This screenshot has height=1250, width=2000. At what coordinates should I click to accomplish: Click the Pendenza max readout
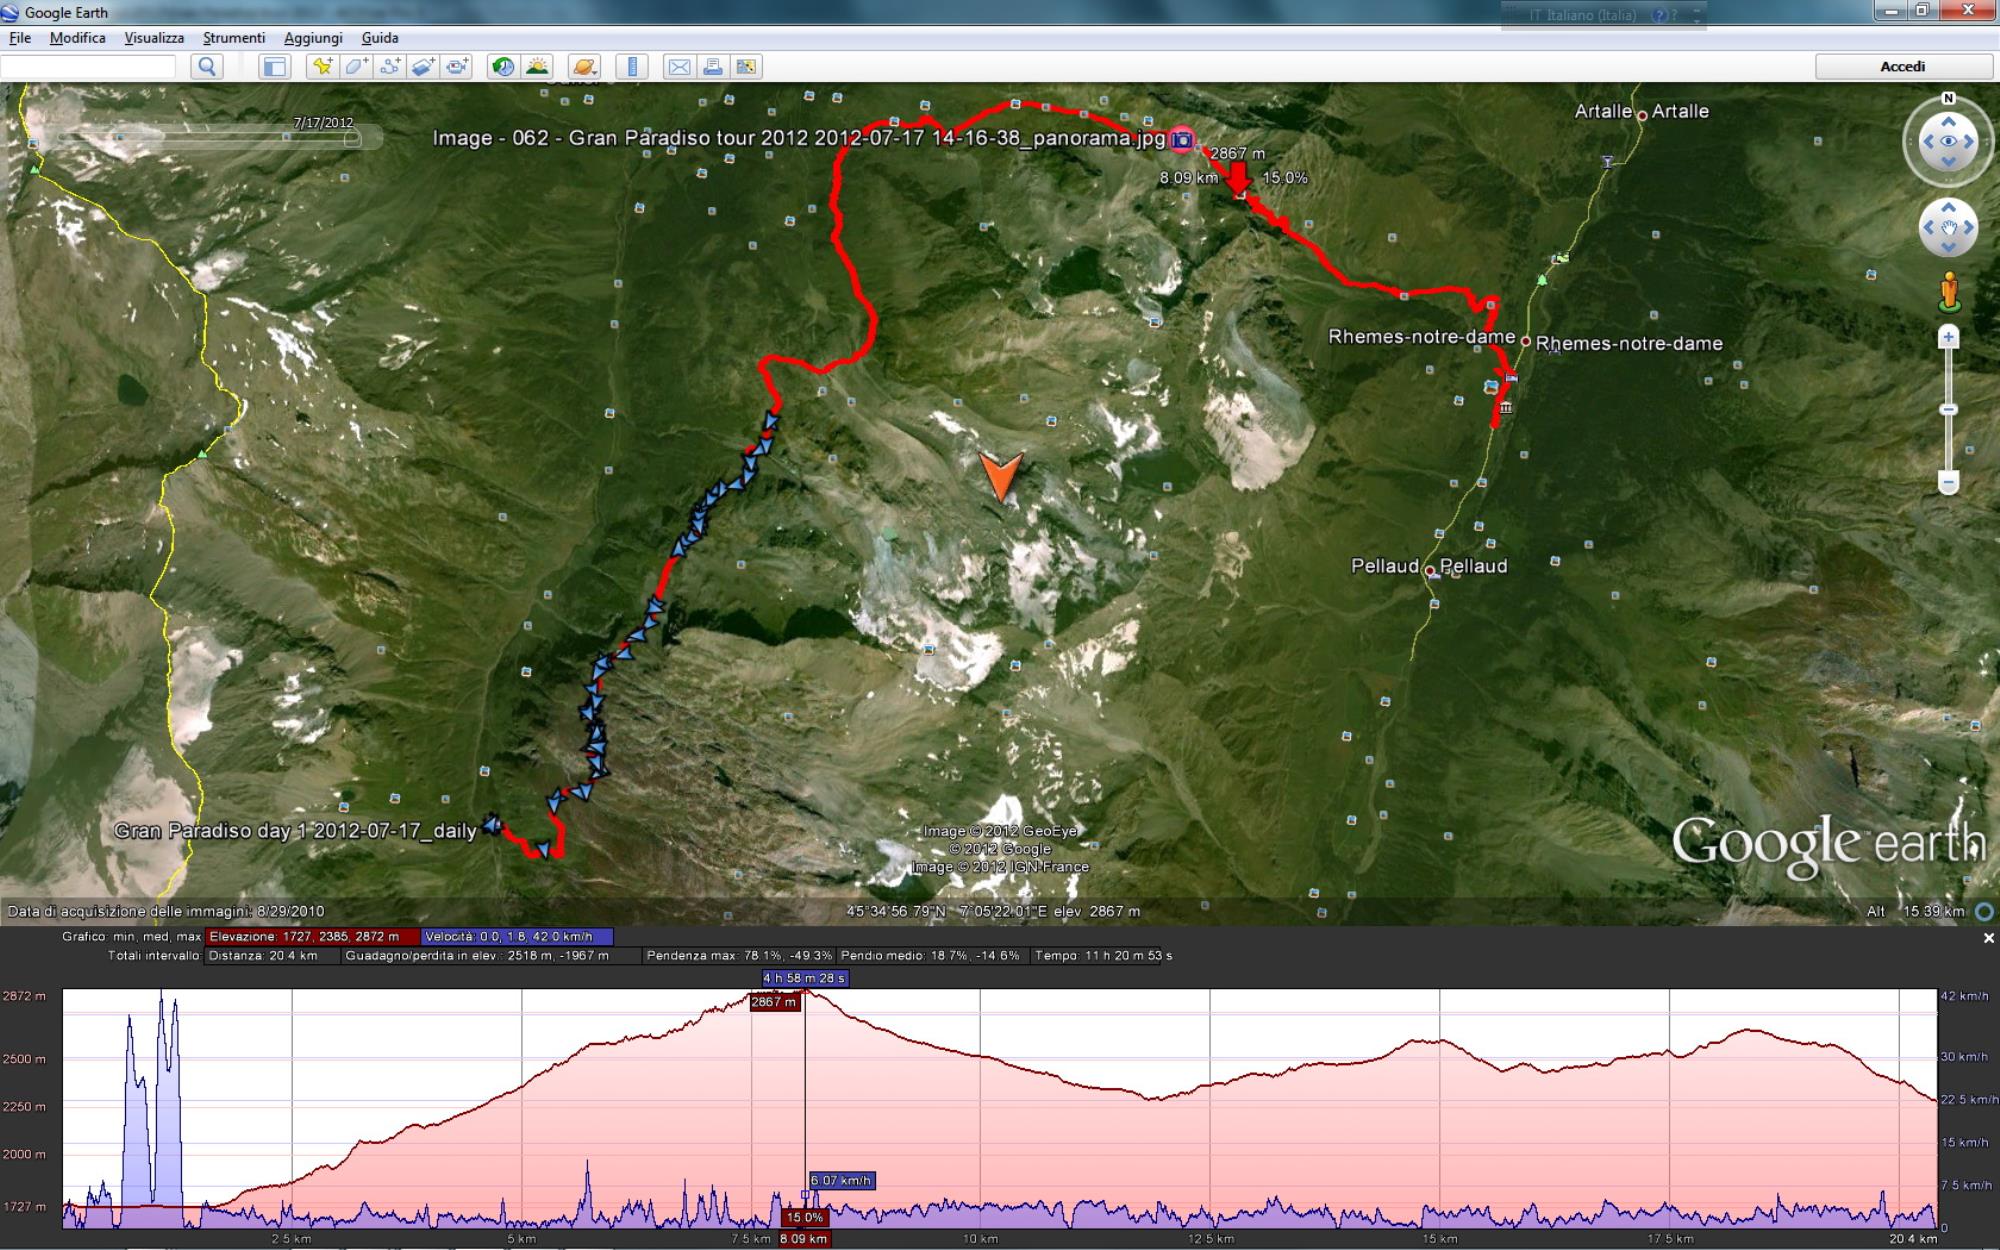(740, 956)
